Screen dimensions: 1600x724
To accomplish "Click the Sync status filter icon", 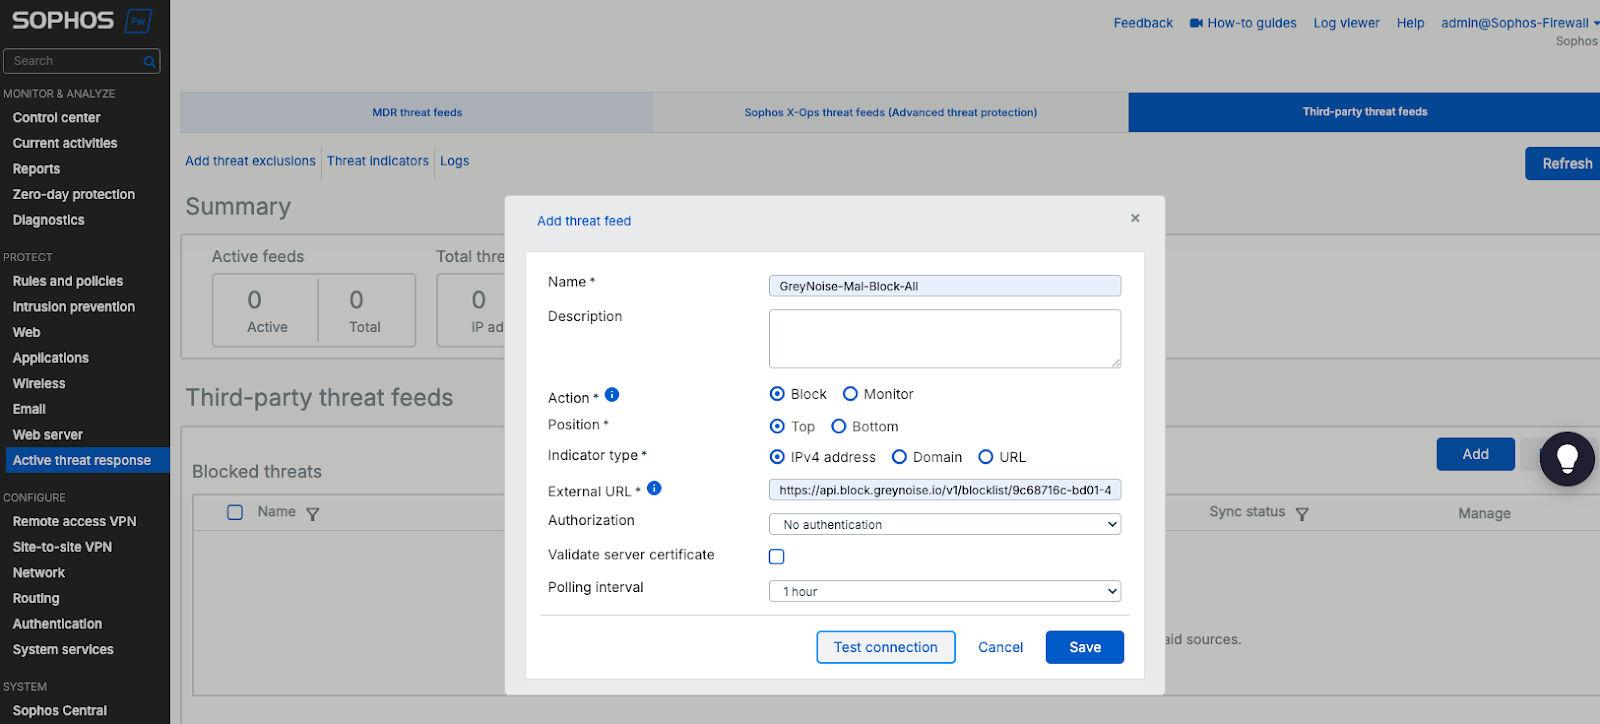I will click(x=1302, y=514).
